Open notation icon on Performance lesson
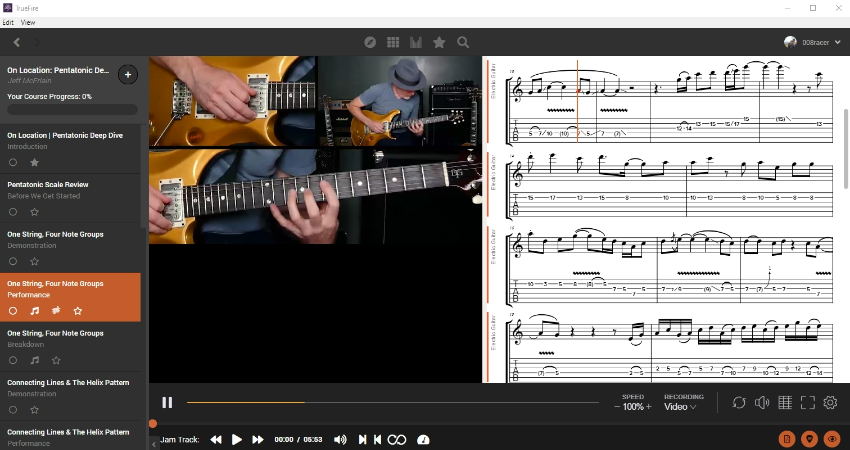Viewport: 850px width, 450px height. (35, 311)
